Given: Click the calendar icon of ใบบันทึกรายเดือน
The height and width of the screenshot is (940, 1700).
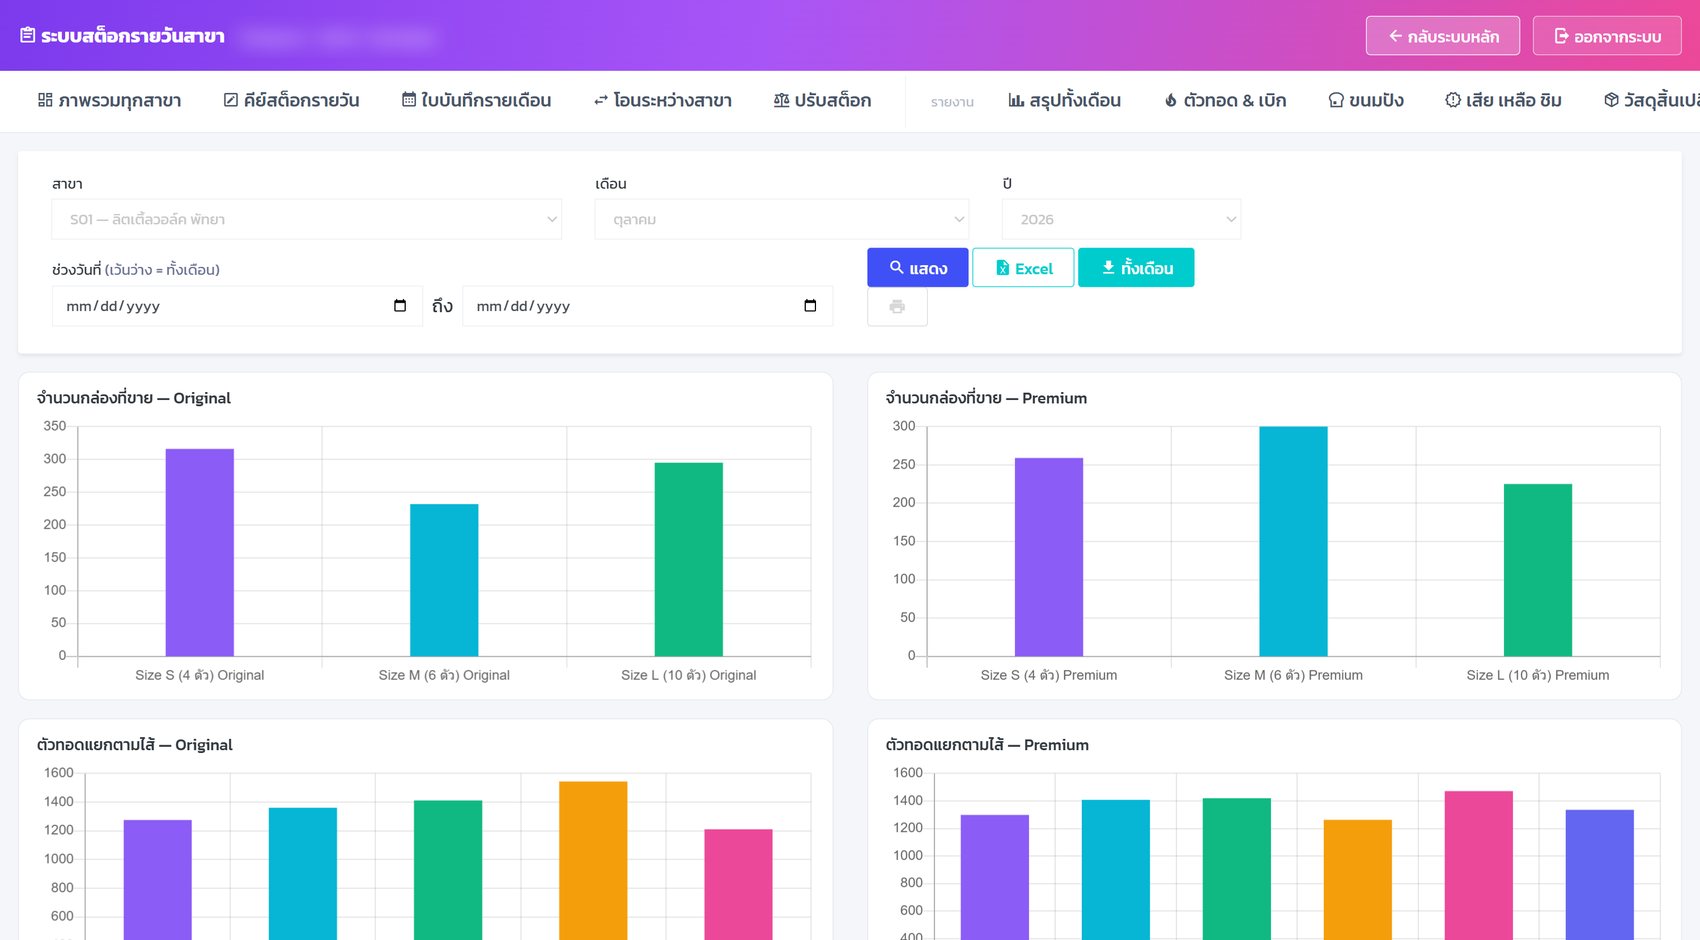Looking at the screenshot, I should tap(409, 100).
